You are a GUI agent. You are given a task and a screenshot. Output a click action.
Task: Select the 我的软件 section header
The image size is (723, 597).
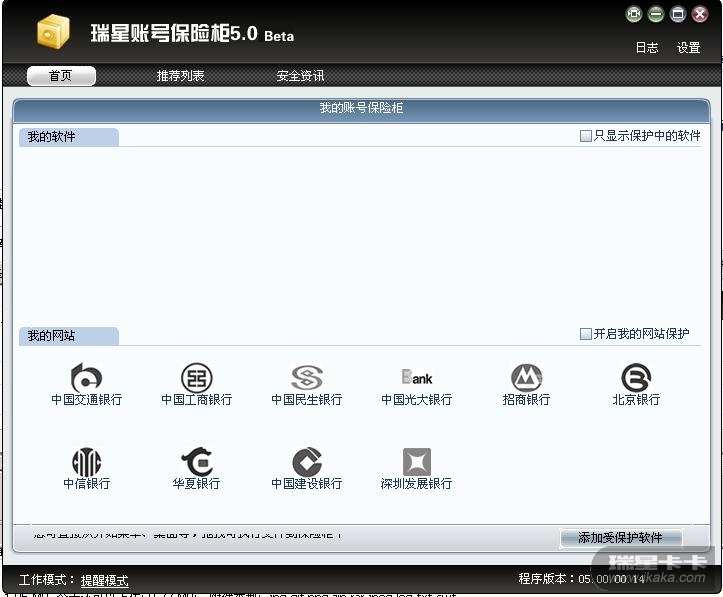pos(69,137)
